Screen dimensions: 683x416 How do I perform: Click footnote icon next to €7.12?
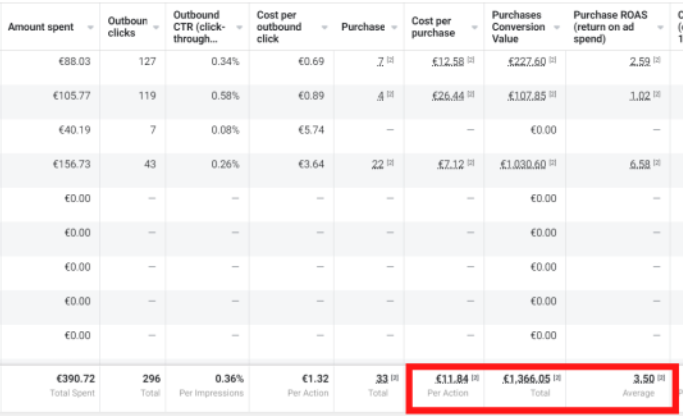click(470, 163)
